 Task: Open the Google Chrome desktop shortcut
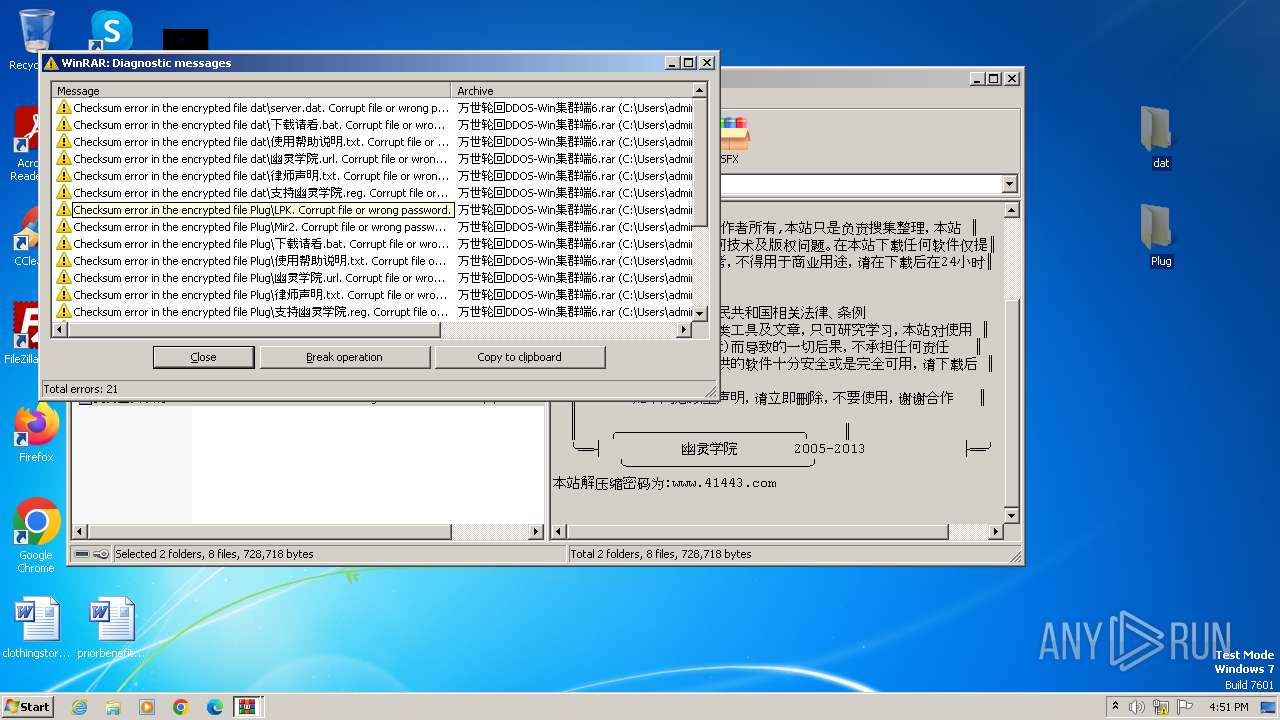36,535
